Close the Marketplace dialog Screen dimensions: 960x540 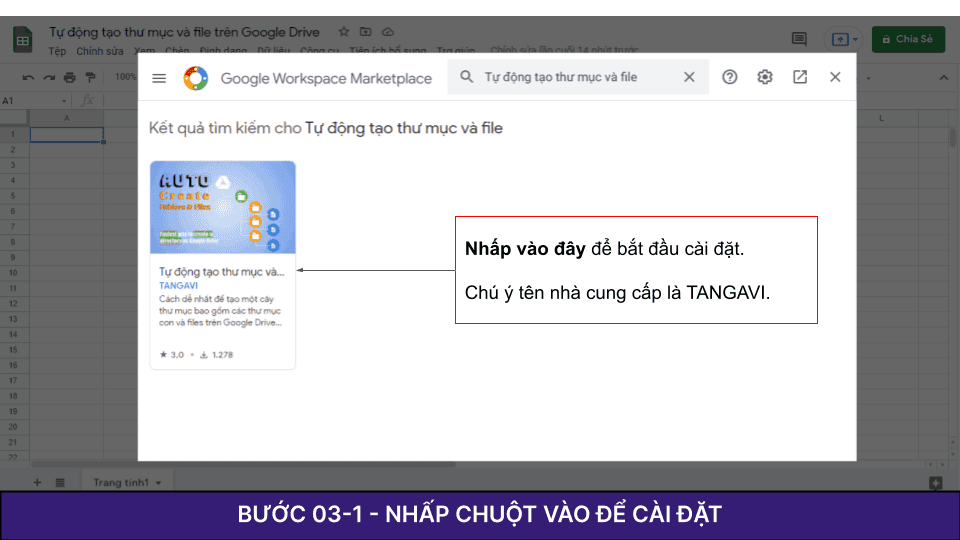pos(835,77)
